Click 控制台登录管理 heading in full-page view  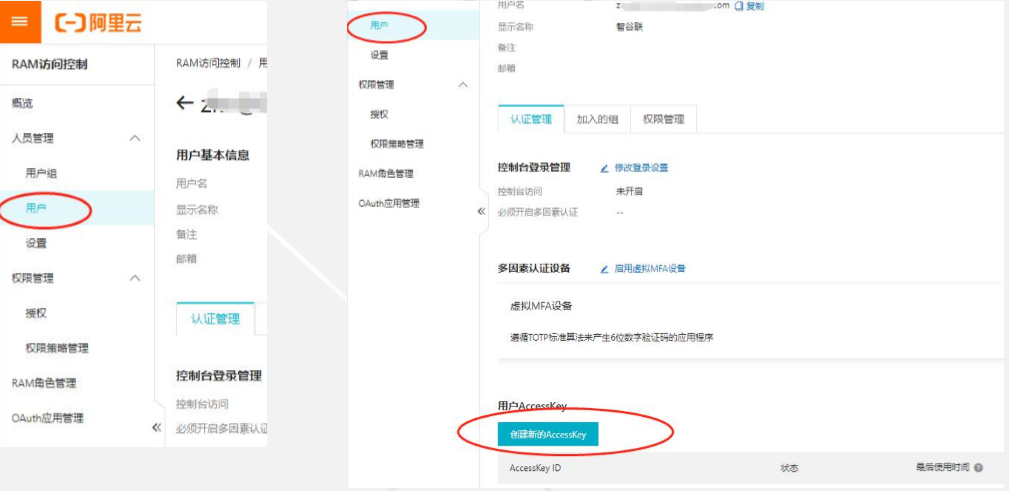[534, 168]
